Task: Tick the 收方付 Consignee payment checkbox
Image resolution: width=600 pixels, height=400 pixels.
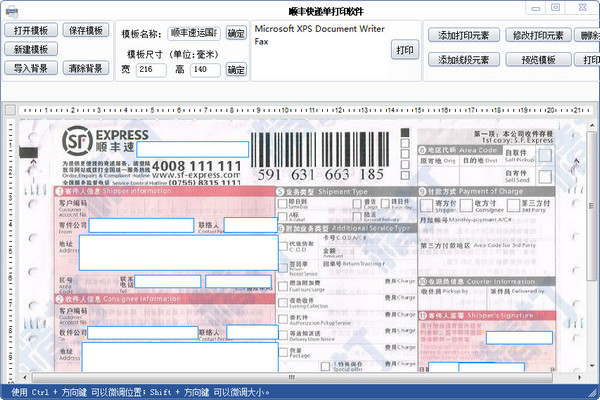Action: [466, 206]
